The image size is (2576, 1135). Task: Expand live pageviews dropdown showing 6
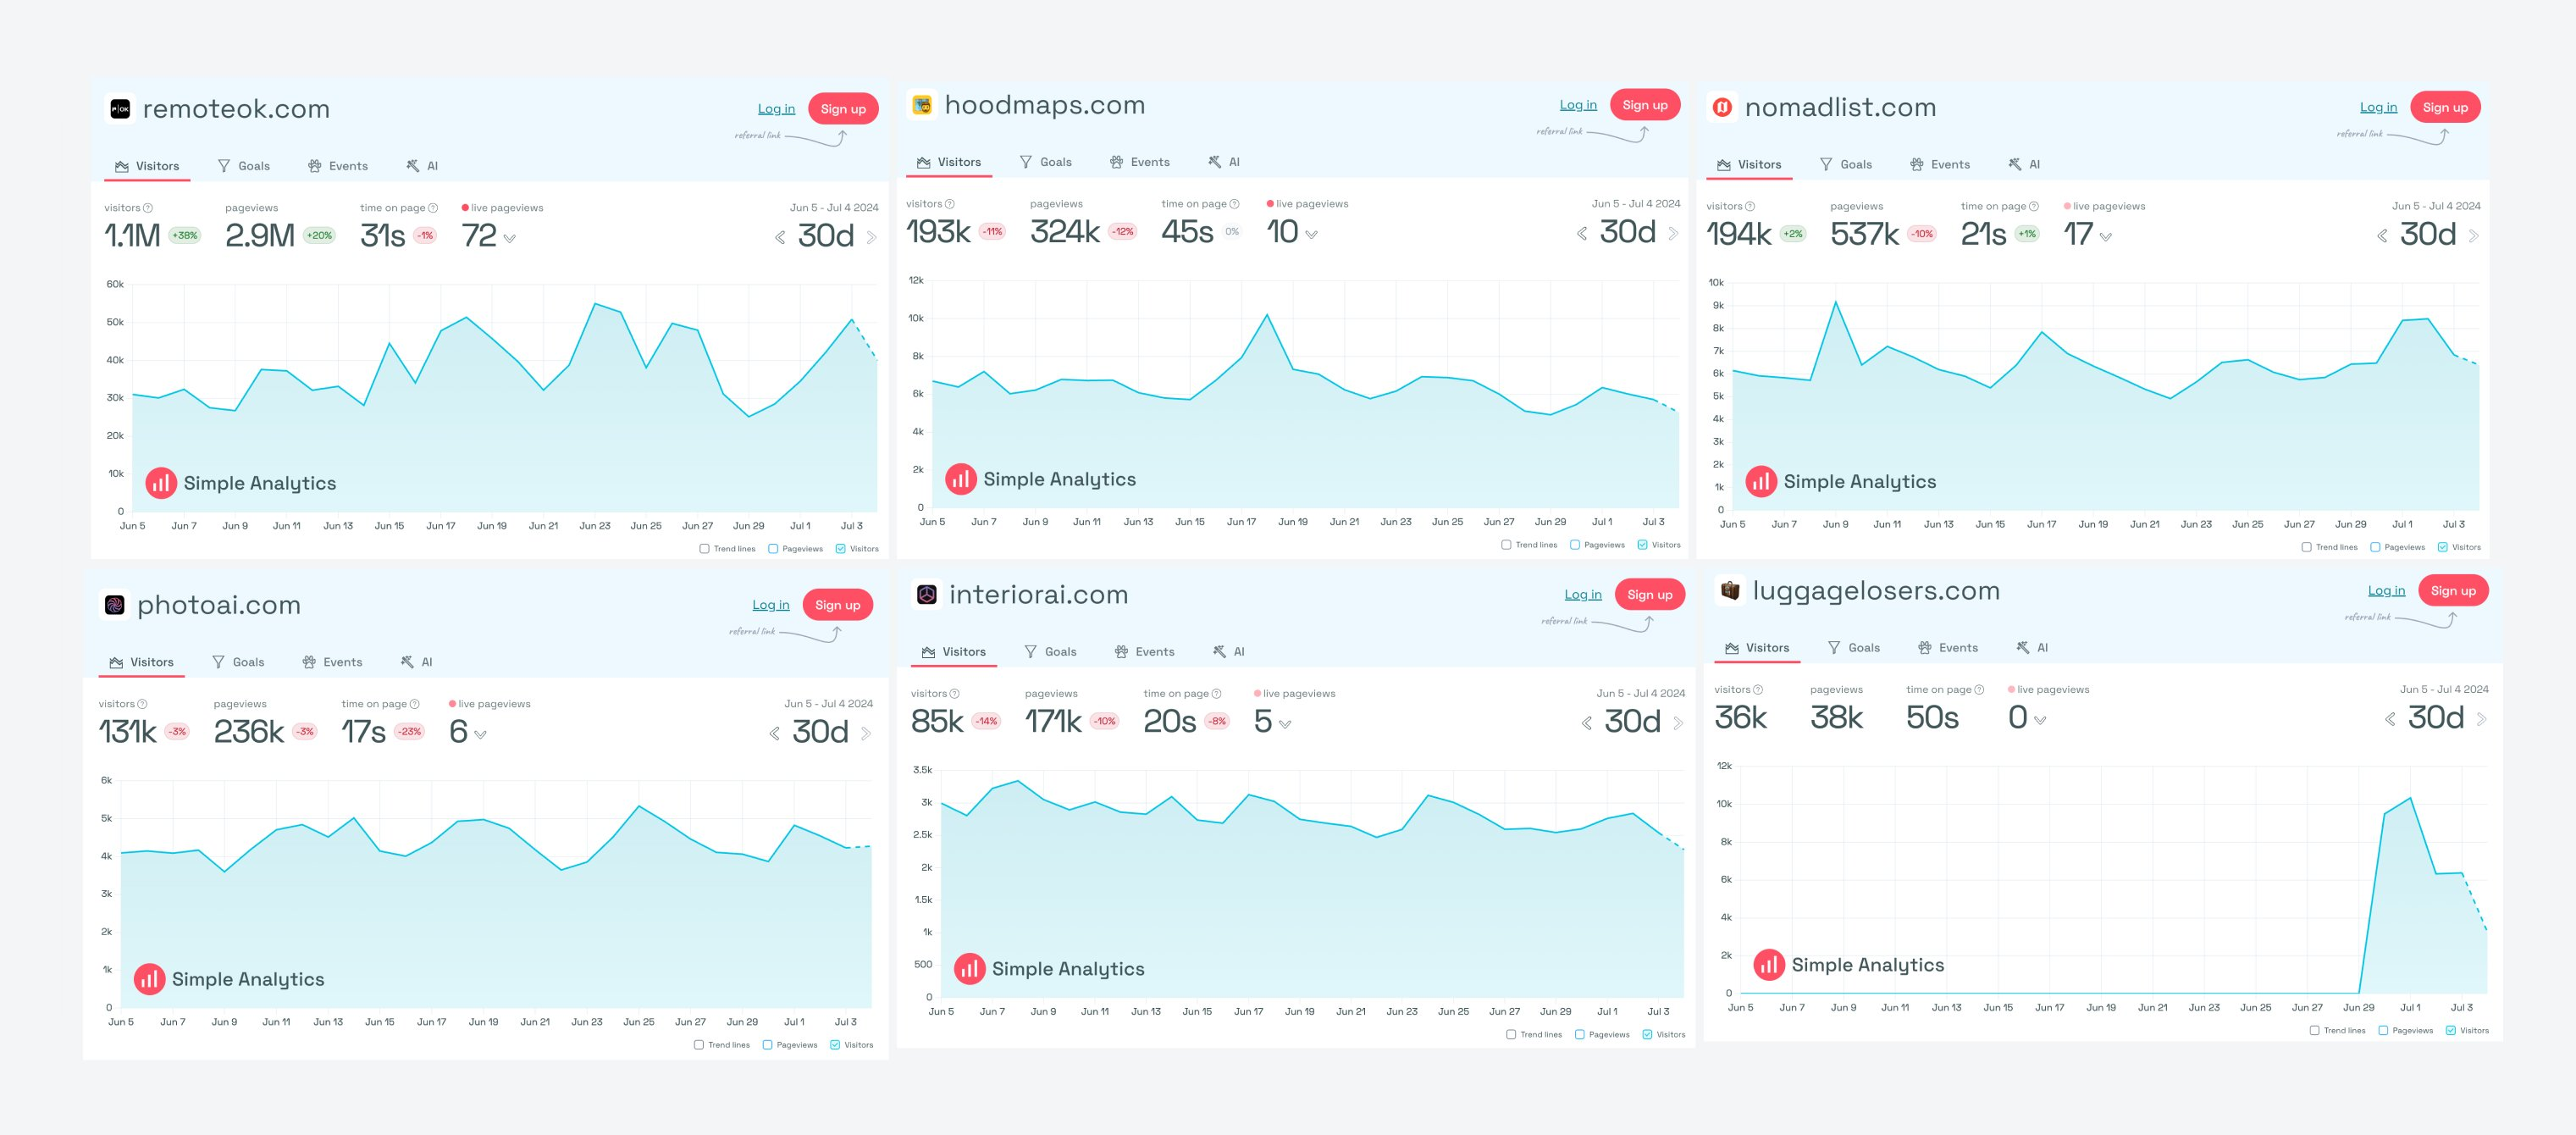[480, 735]
